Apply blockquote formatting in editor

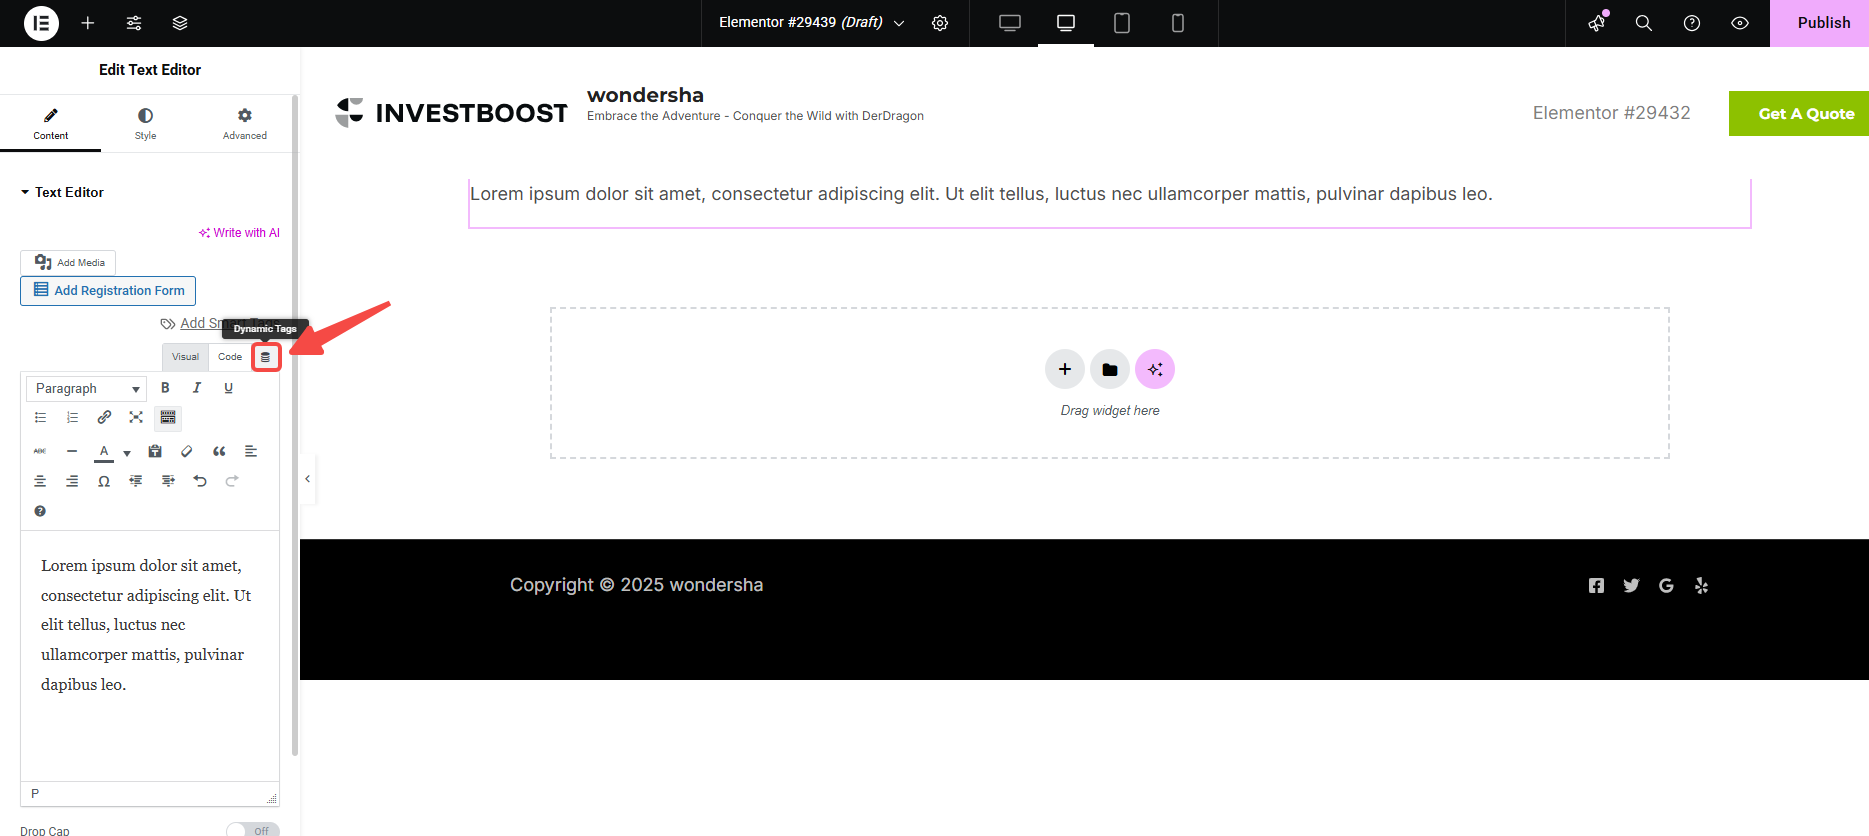pyautogui.click(x=219, y=451)
